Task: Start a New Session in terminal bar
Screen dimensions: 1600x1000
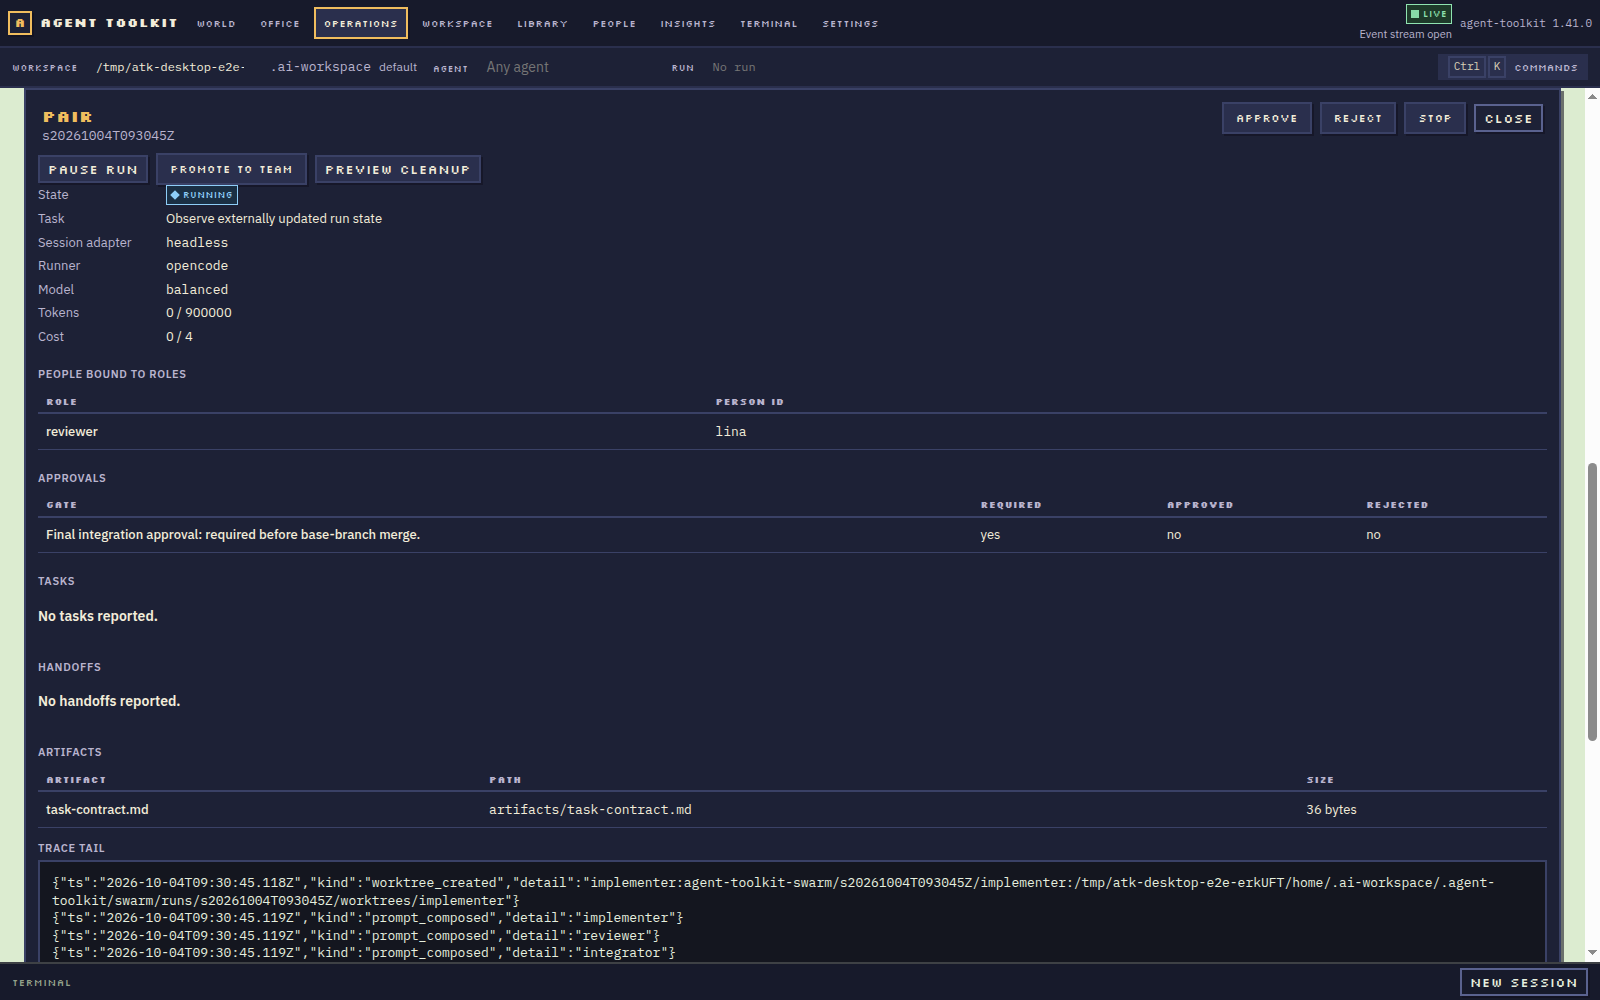Action: pyautogui.click(x=1523, y=982)
